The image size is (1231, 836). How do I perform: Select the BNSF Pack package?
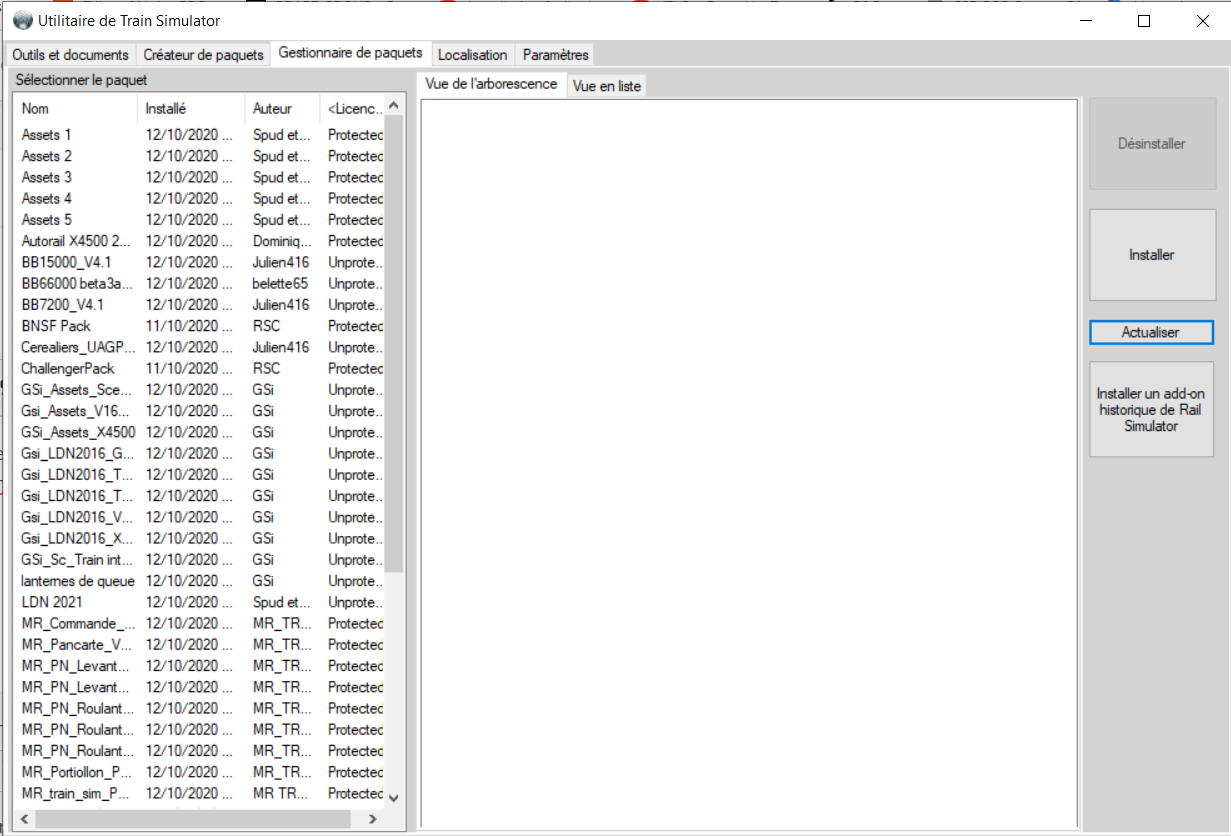point(199,326)
